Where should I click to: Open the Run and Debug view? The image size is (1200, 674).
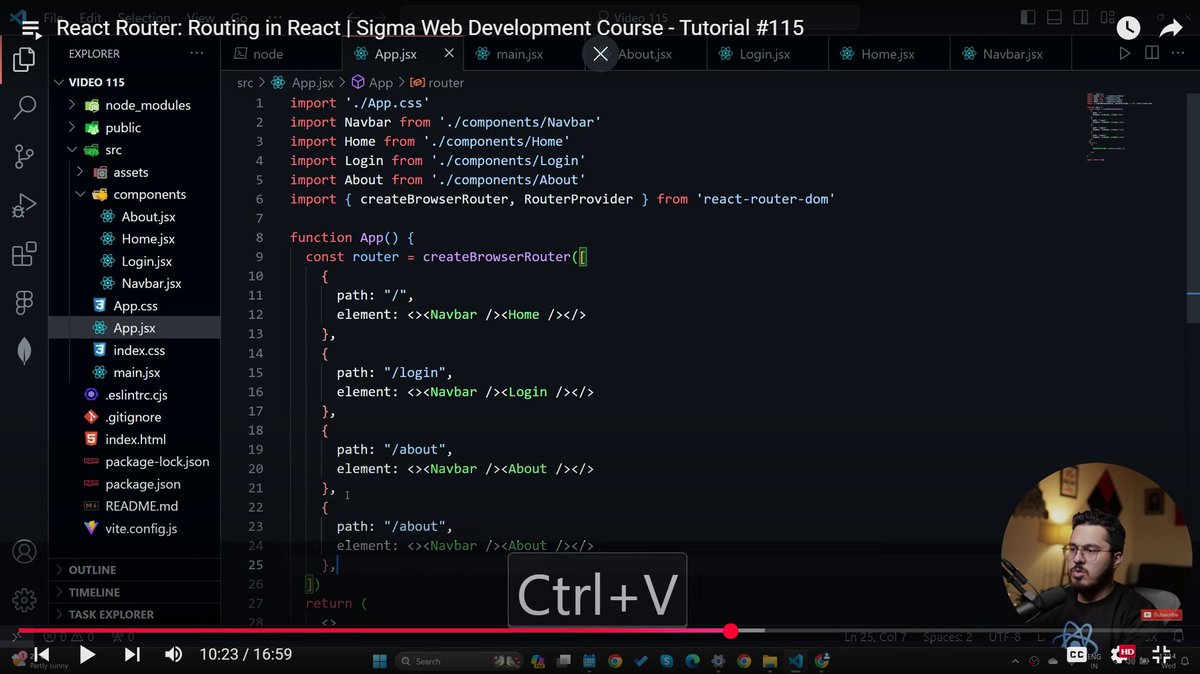point(24,205)
